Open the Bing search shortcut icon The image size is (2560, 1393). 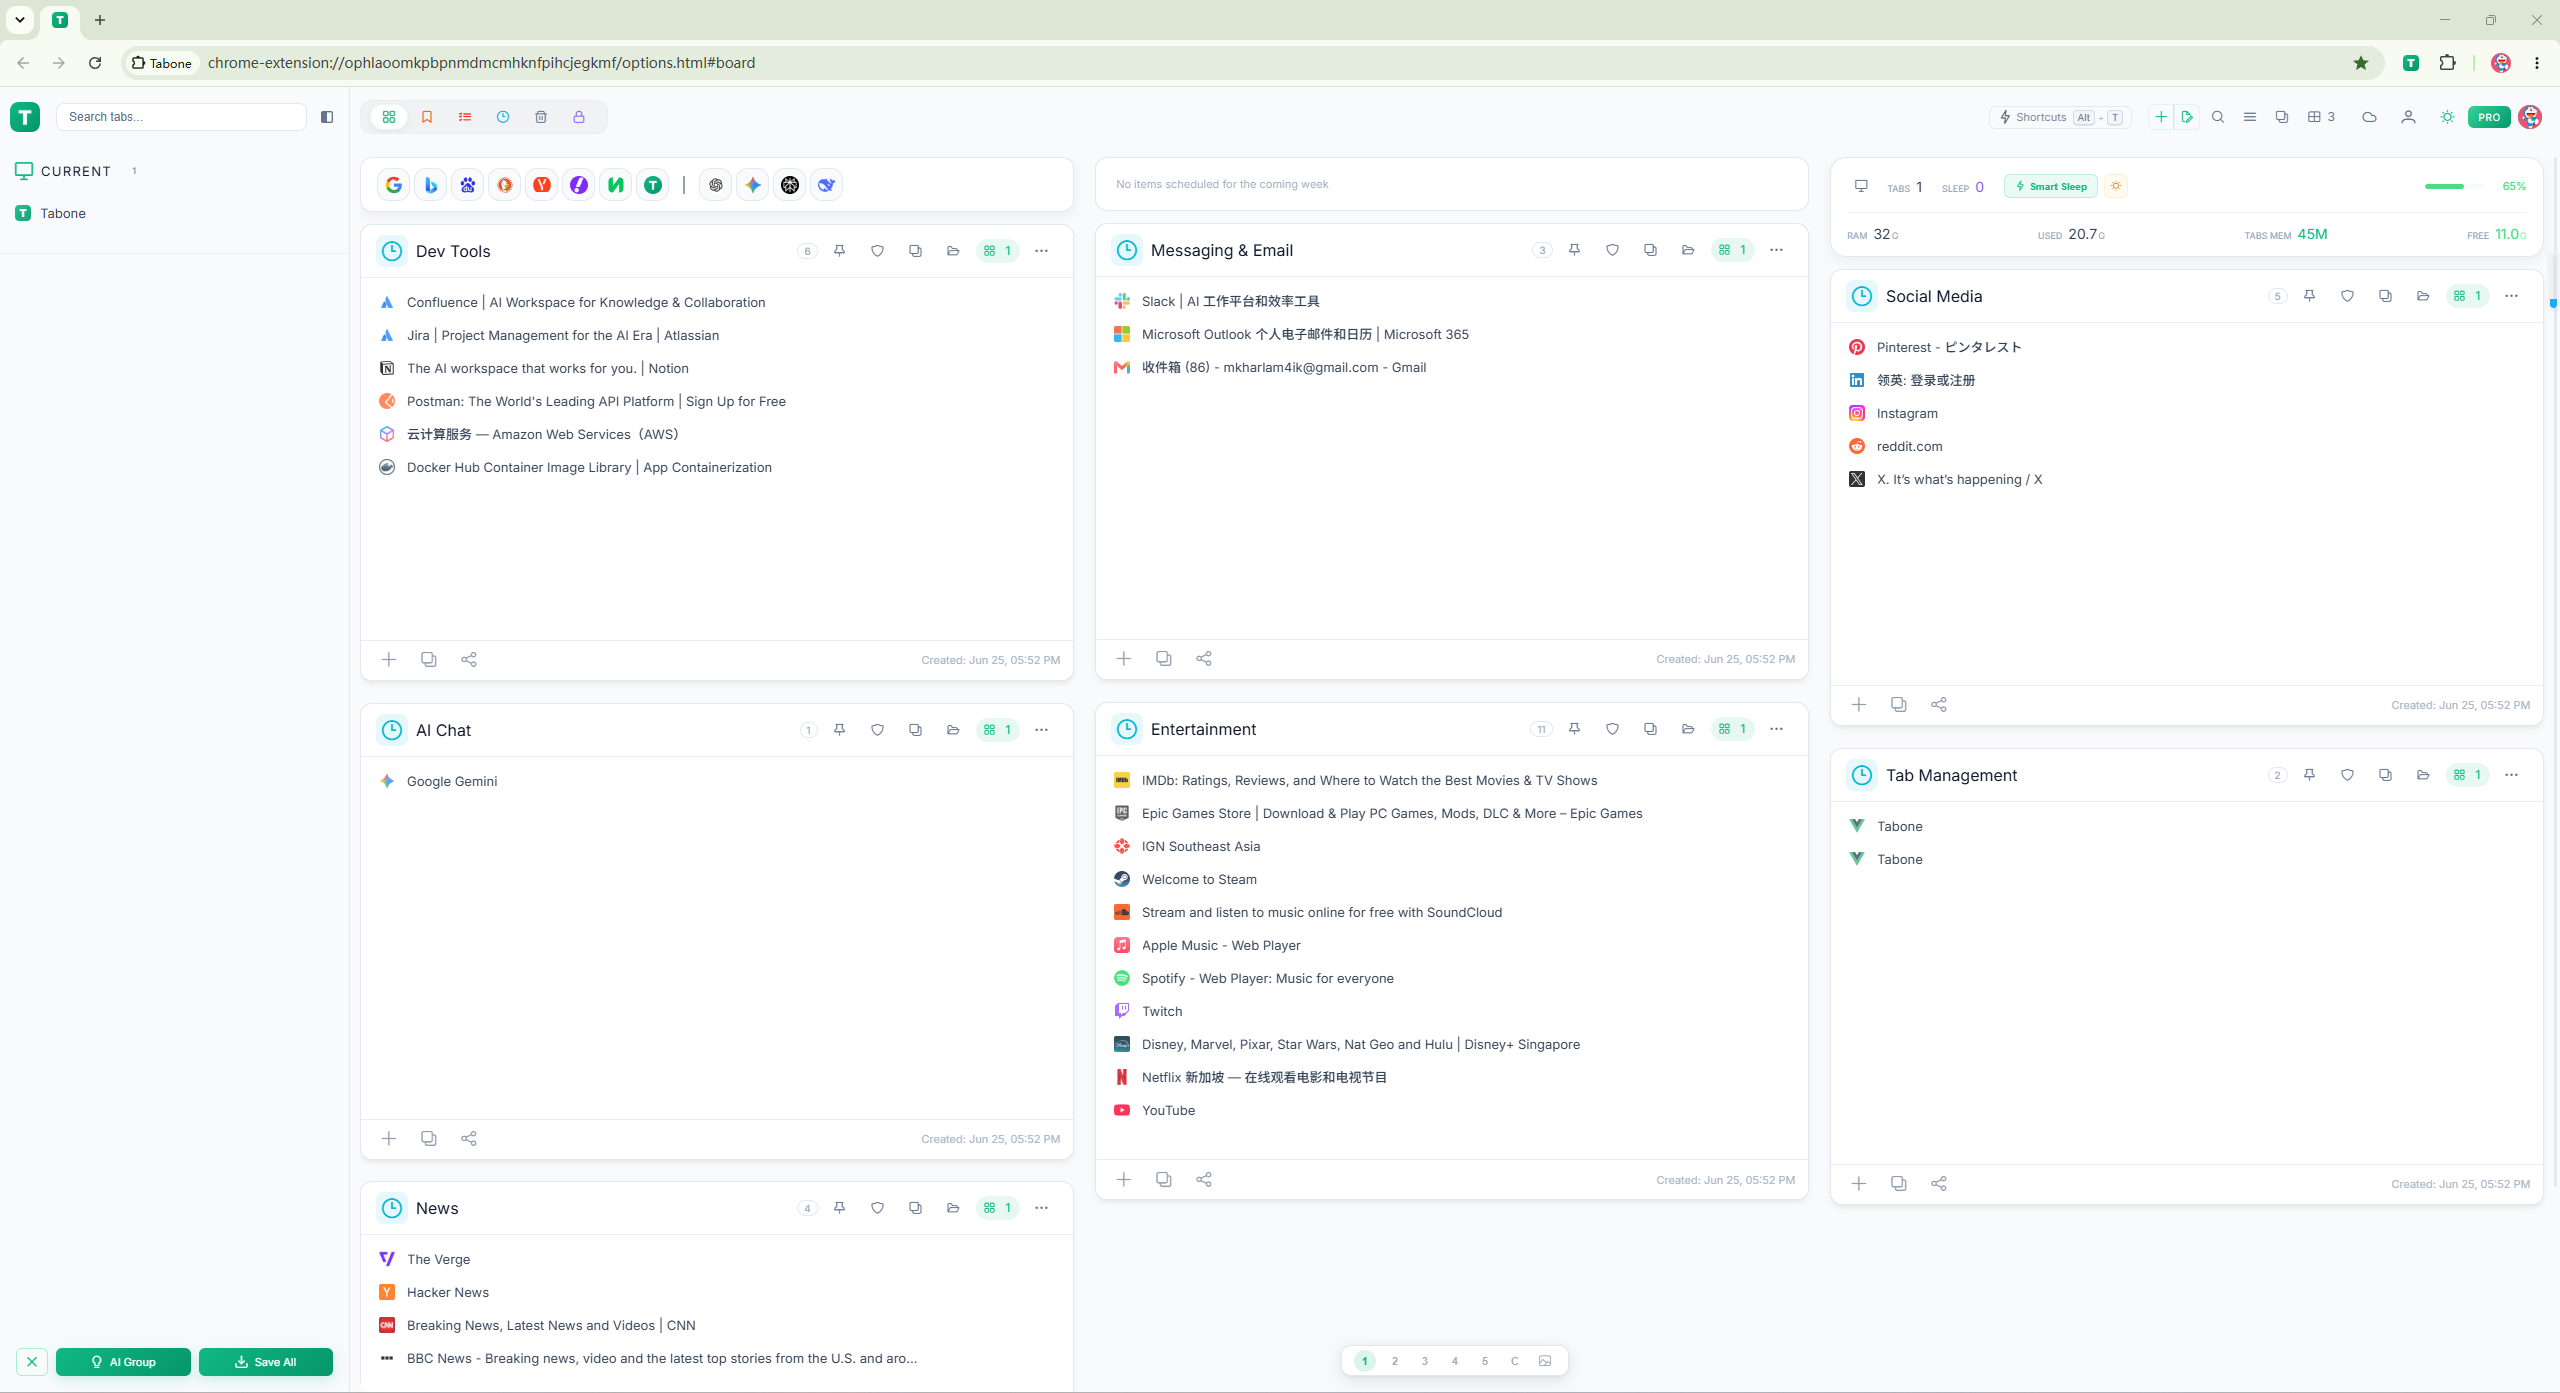point(431,185)
